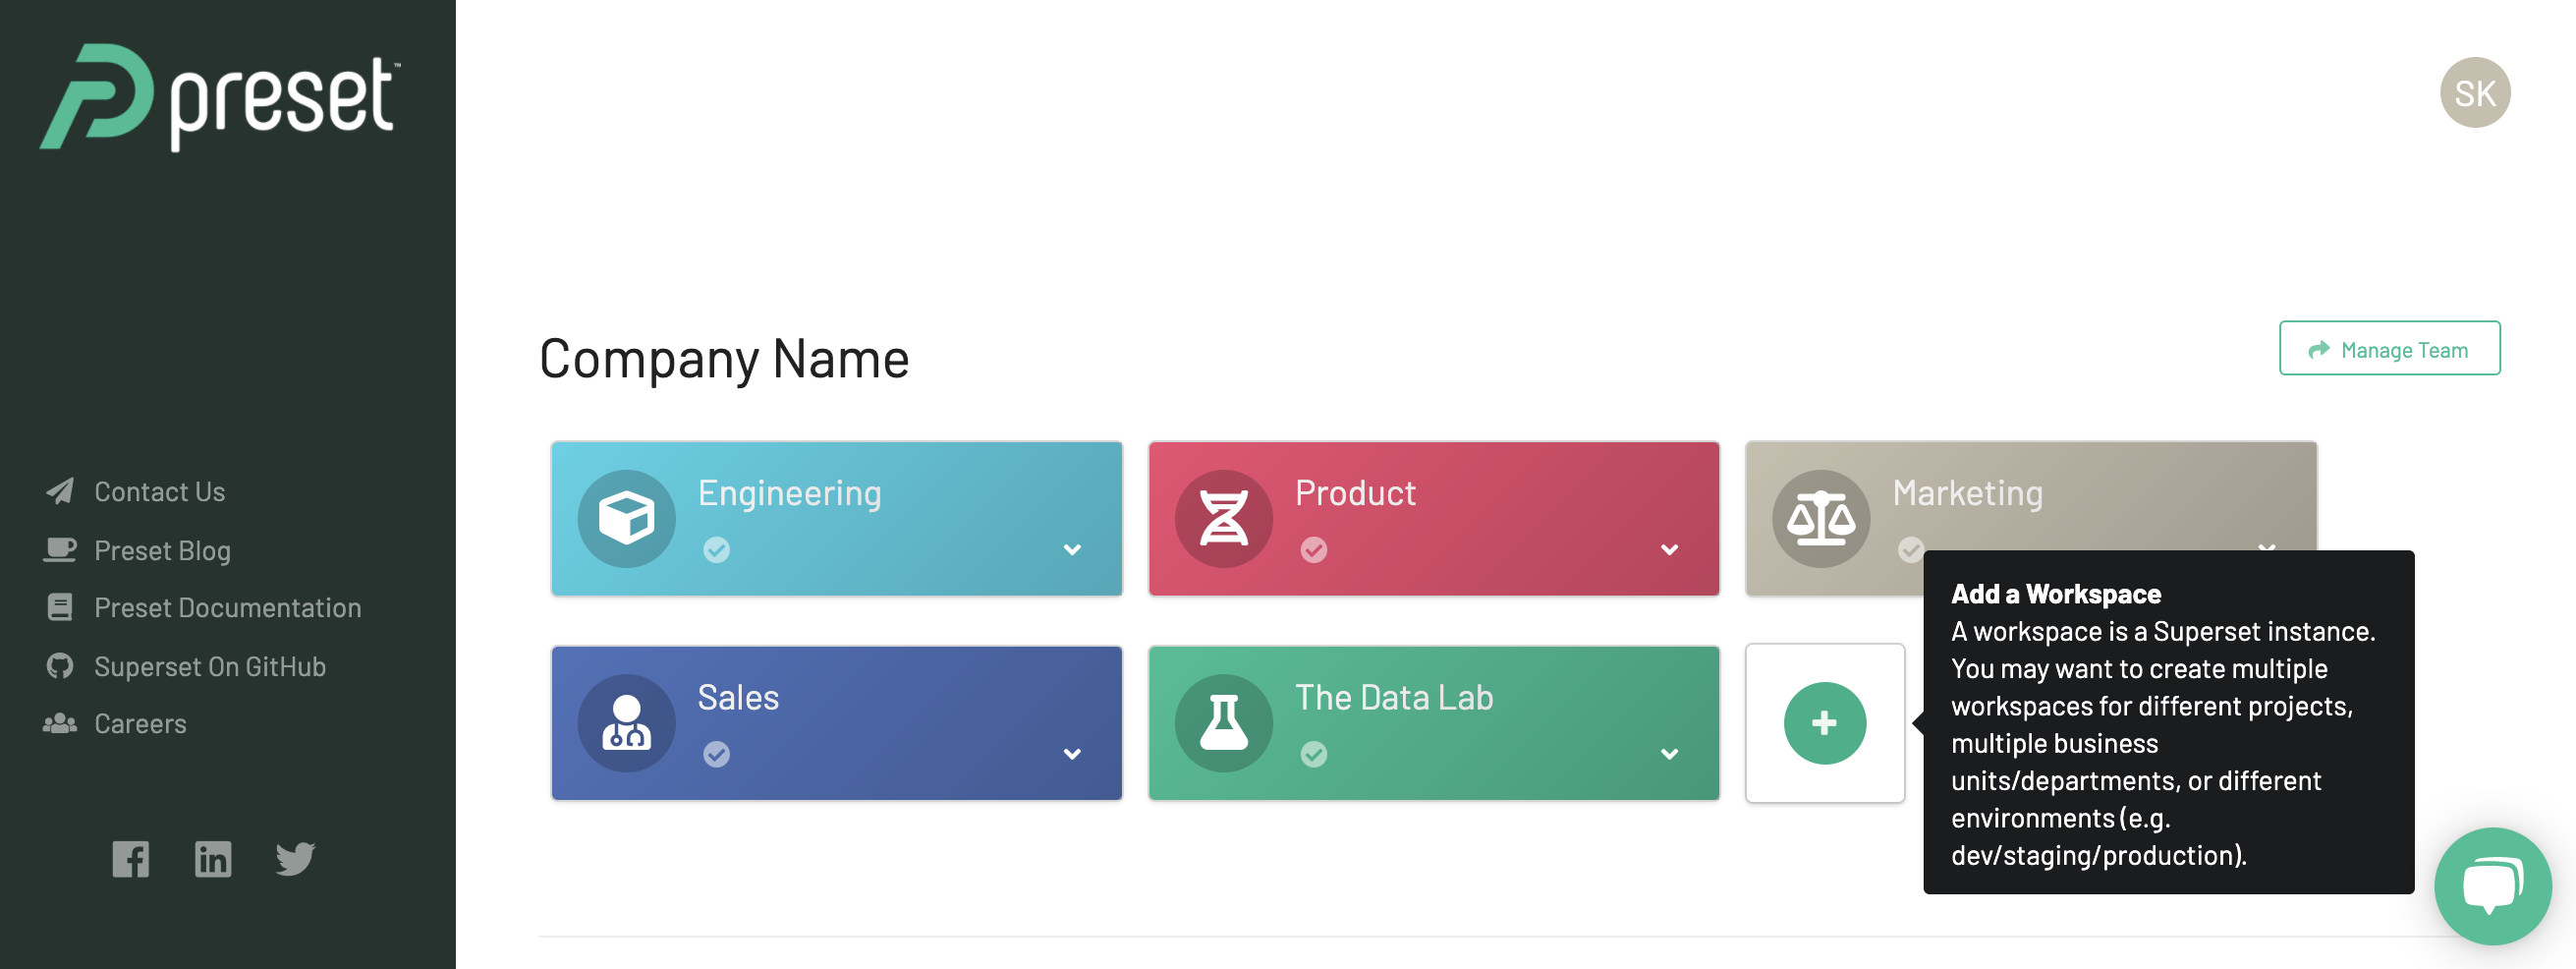Click the green plus Add Workspace button
The width and height of the screenshot is (2576, 969).
tap(1824, 723)
